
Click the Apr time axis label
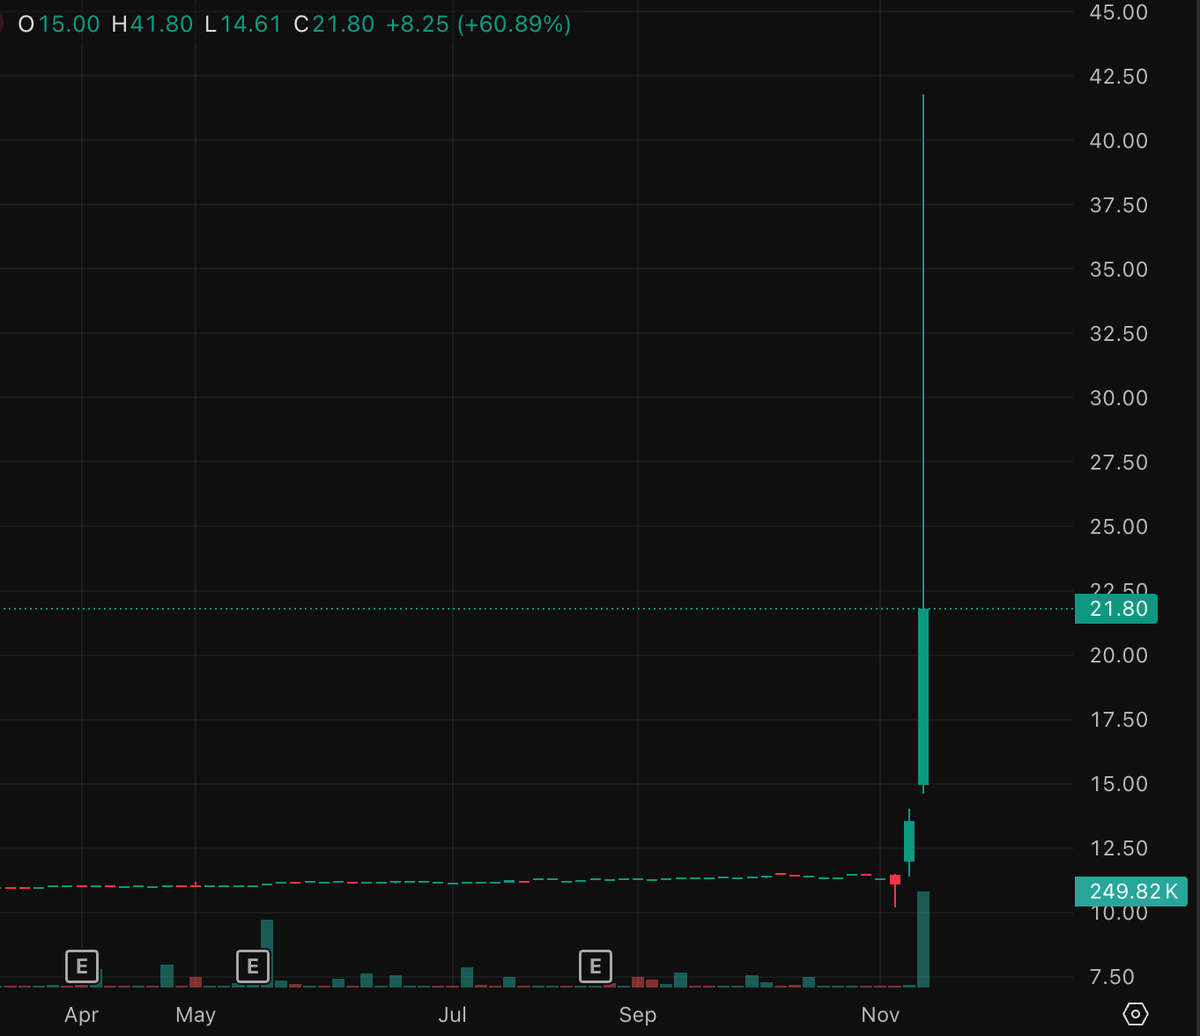tap(81, 1015)
